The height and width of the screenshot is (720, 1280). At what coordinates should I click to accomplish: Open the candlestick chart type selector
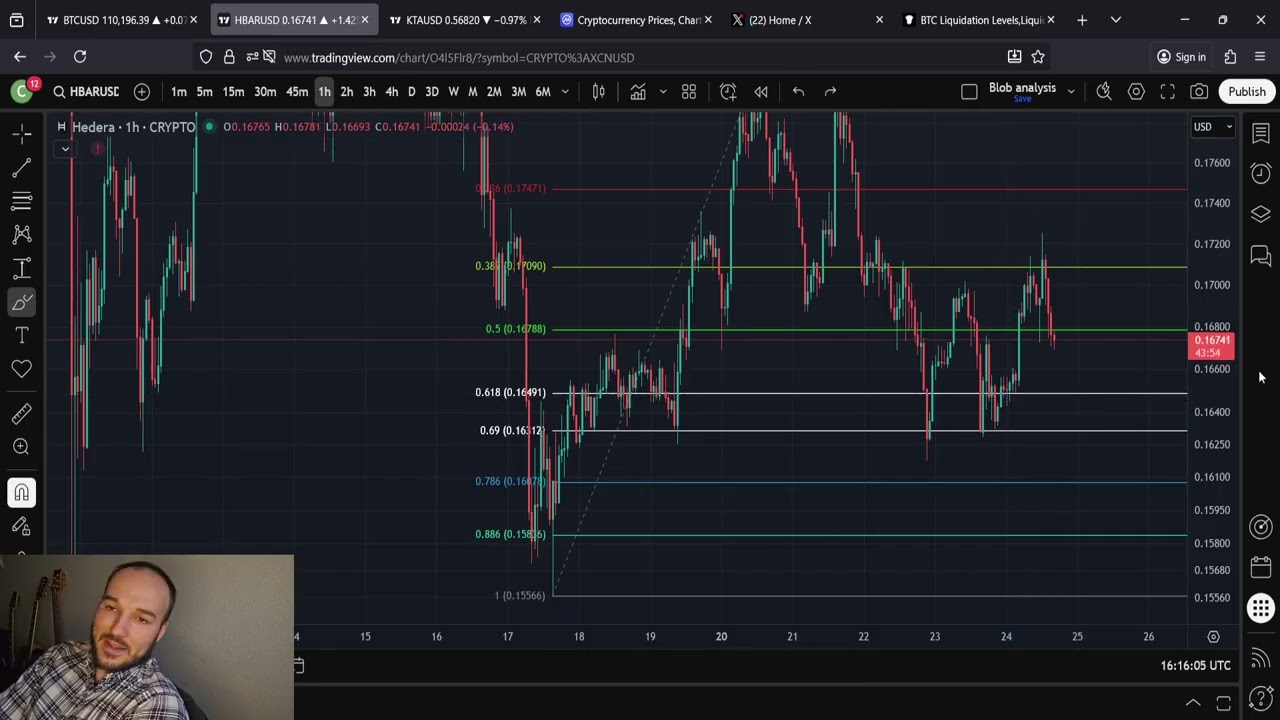click(x=599, y=91)
